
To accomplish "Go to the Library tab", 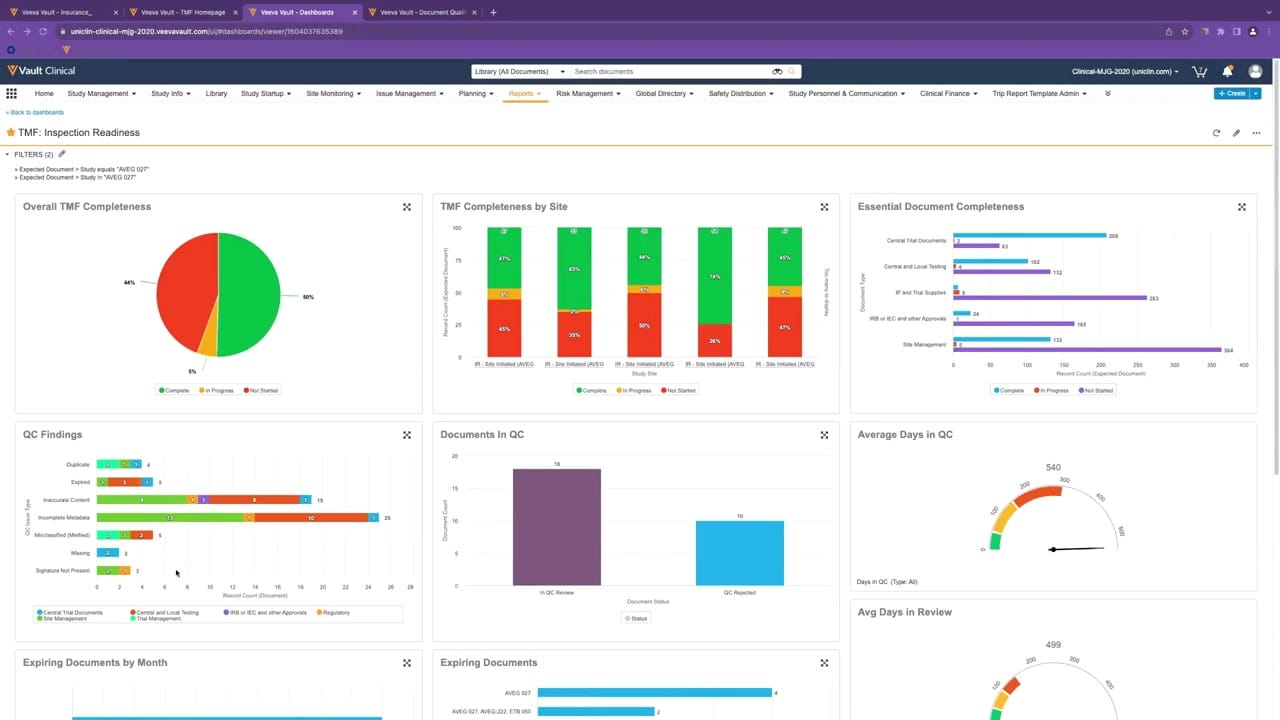I will (216, 93).
